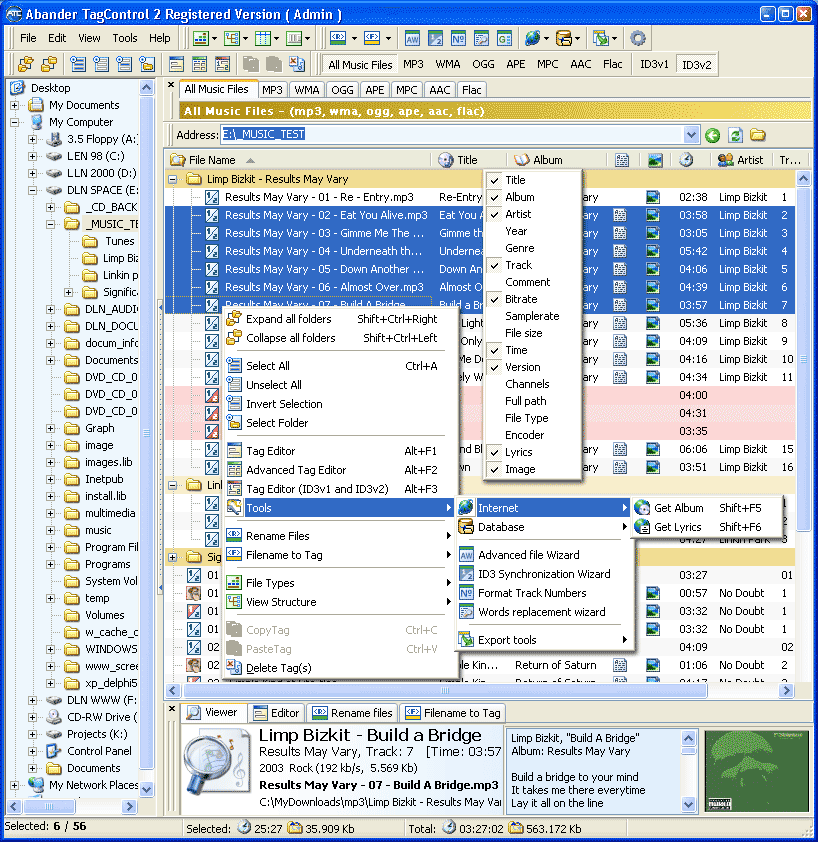The width and height of the screenshot is (818, 842).
Task: Open the Address combo box dropdown
Action: tap(691, 135)
